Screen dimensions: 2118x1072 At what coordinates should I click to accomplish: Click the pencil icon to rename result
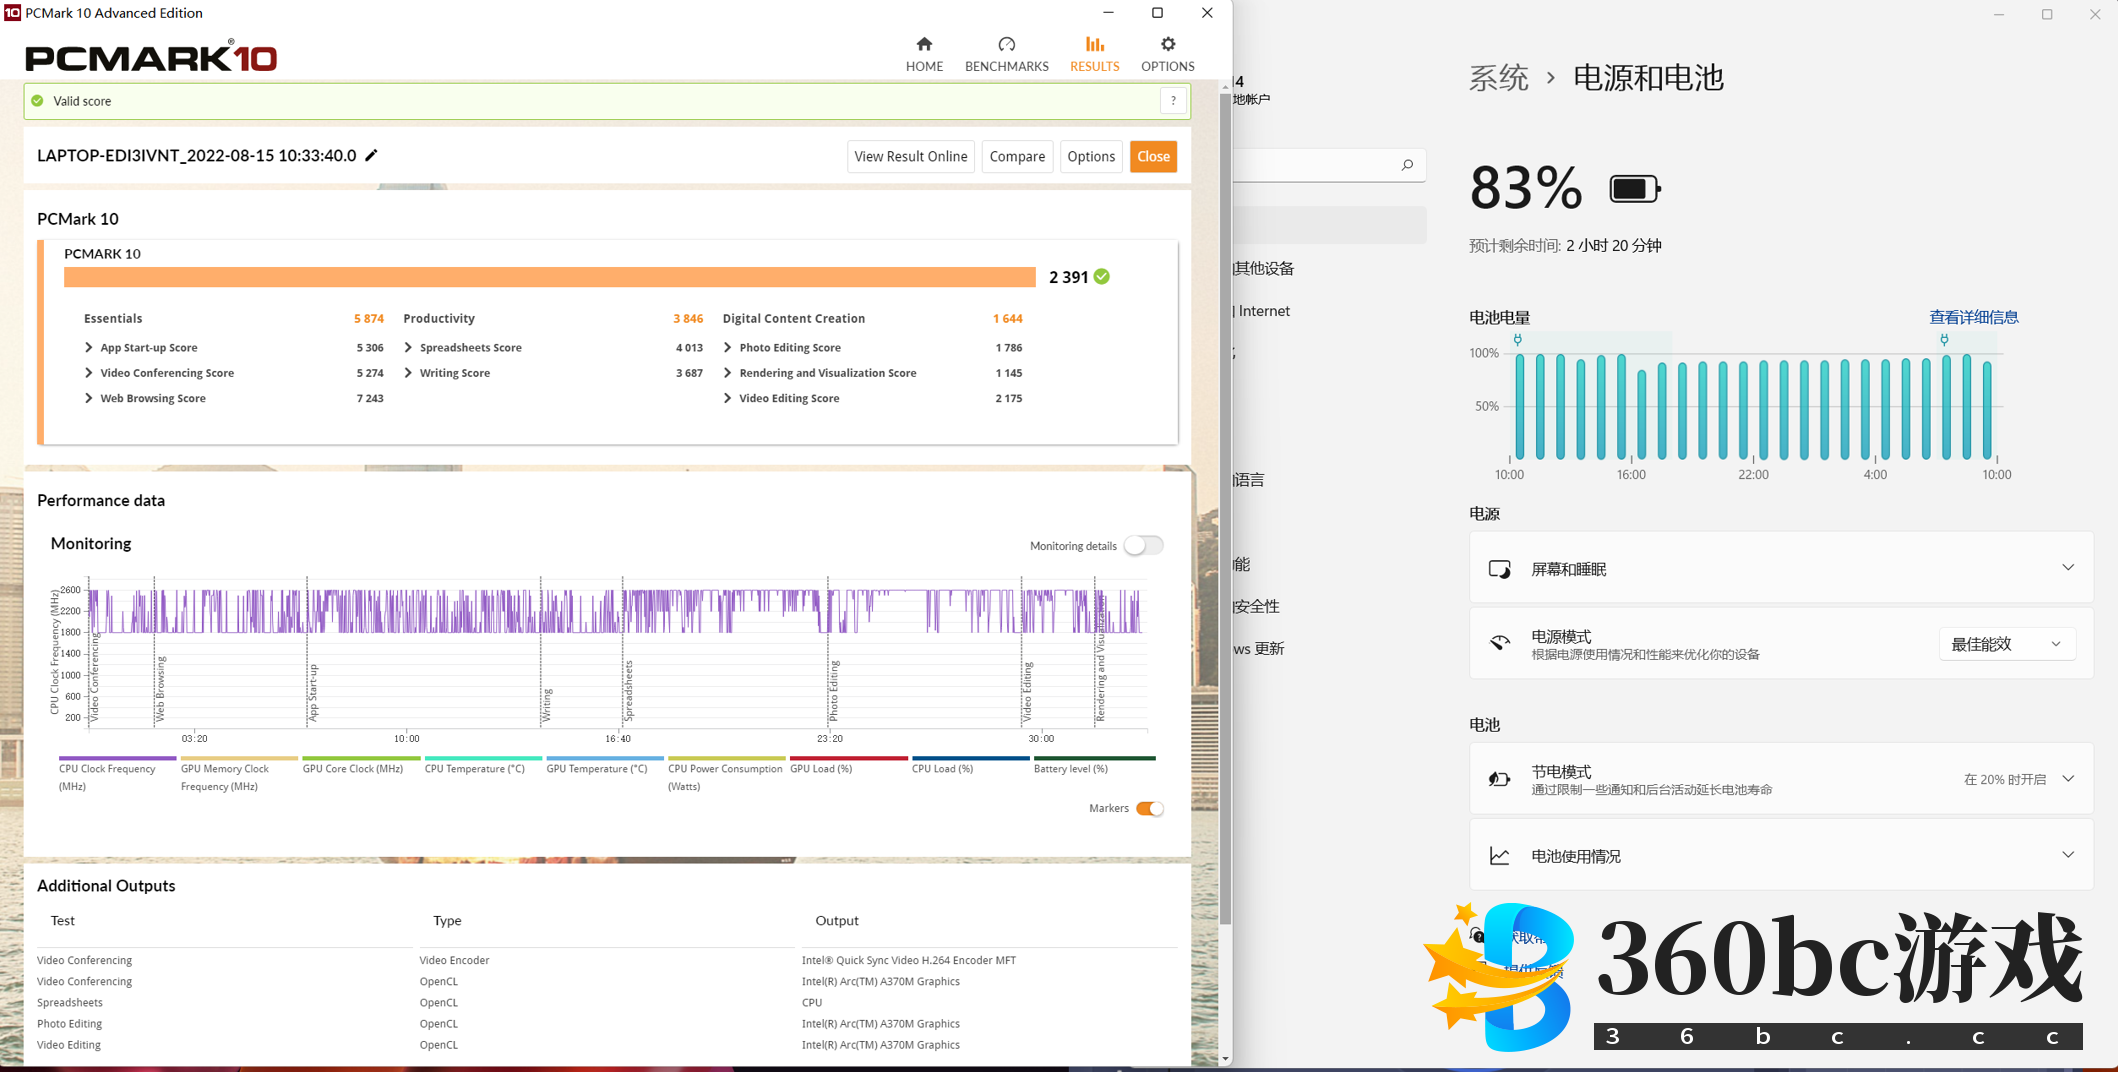[x=372, y=155]
